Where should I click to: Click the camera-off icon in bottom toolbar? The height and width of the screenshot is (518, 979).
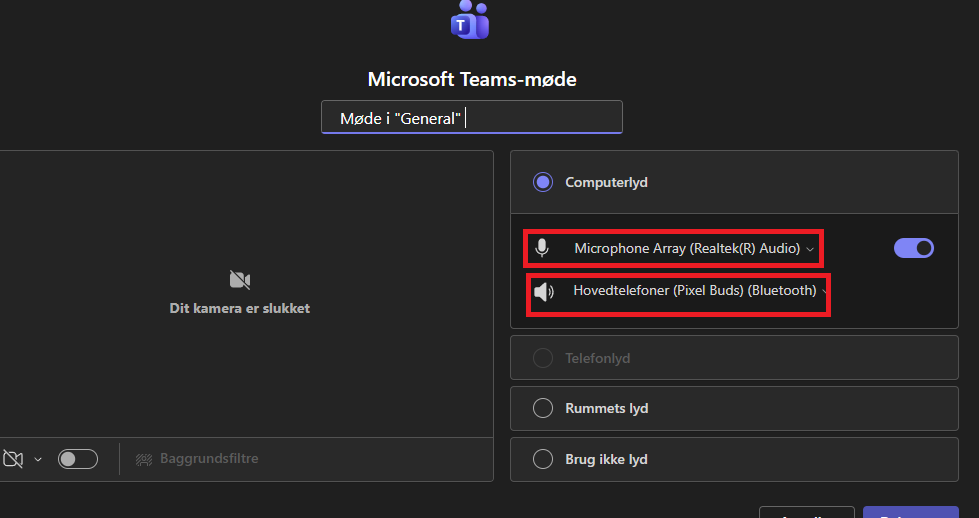pos(13,459)
